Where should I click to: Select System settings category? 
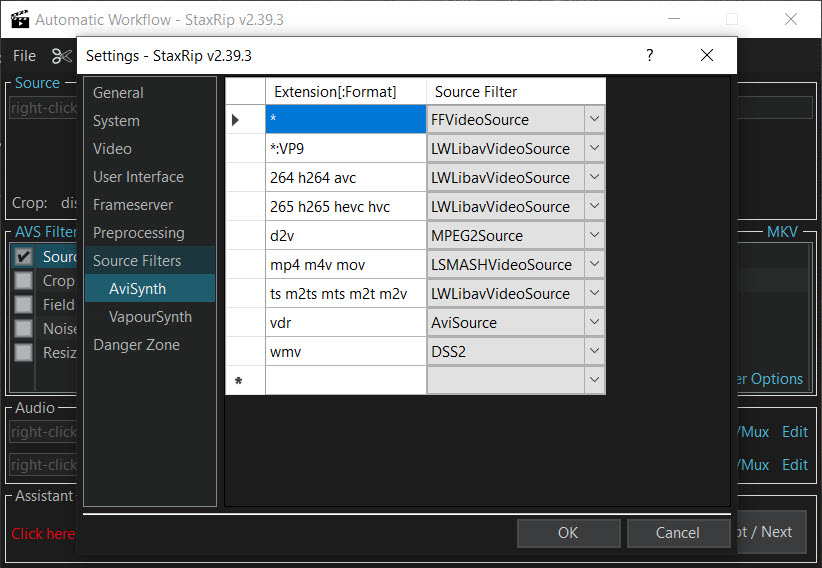coord(150,121)
